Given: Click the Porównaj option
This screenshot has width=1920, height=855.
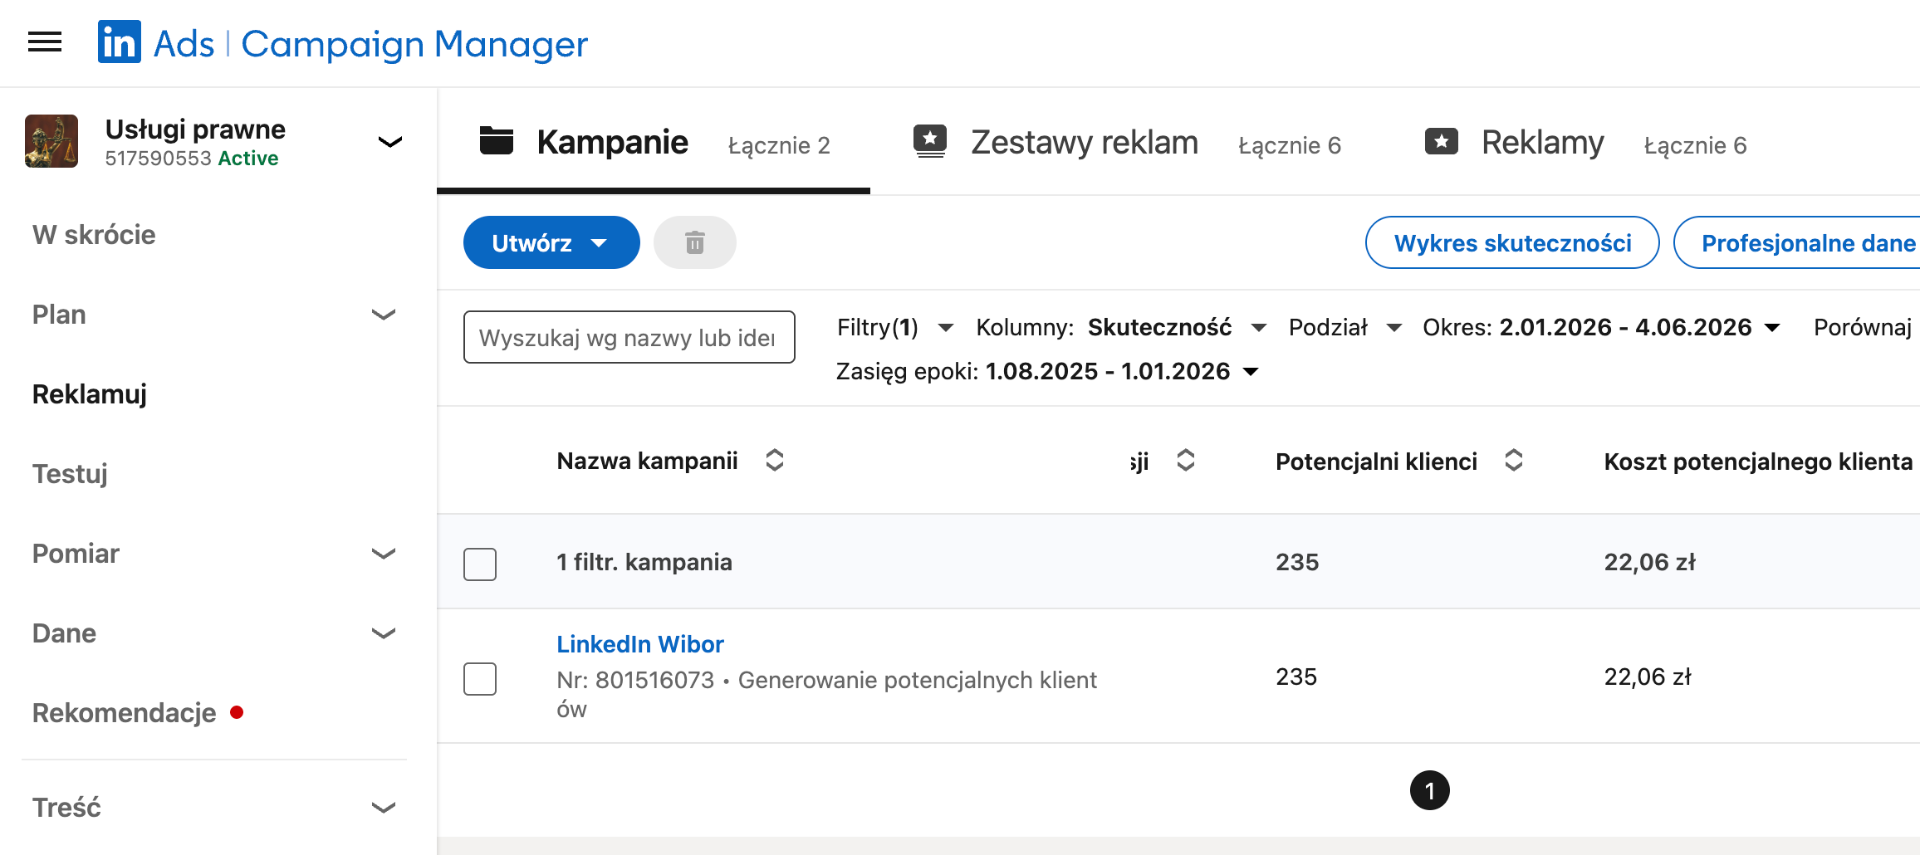Looking at the screenshot, I should (x=1862, y=328).
